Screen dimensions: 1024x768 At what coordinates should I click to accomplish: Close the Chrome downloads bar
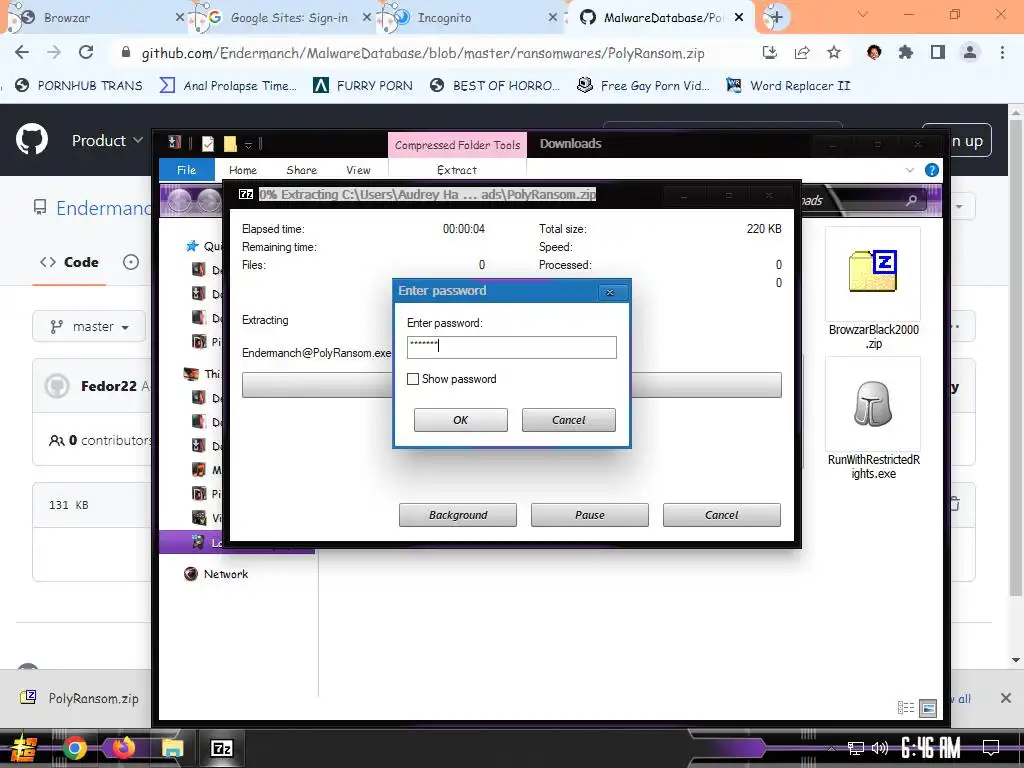click(1006, 698)
